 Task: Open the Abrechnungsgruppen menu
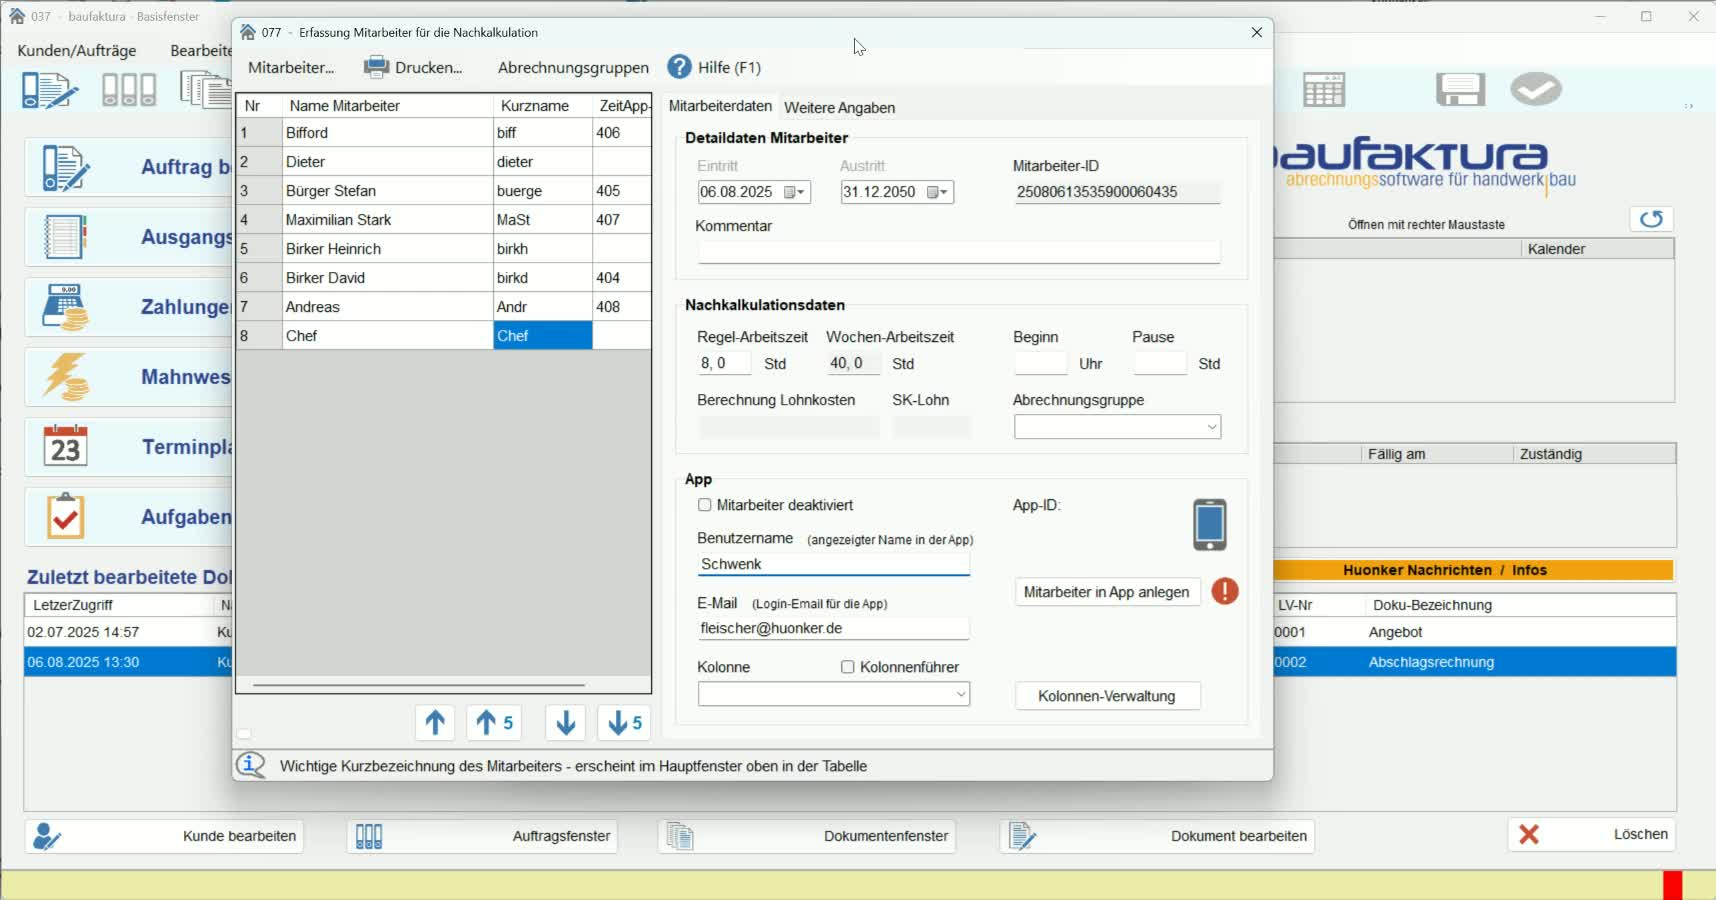click(x=573, y=67)
